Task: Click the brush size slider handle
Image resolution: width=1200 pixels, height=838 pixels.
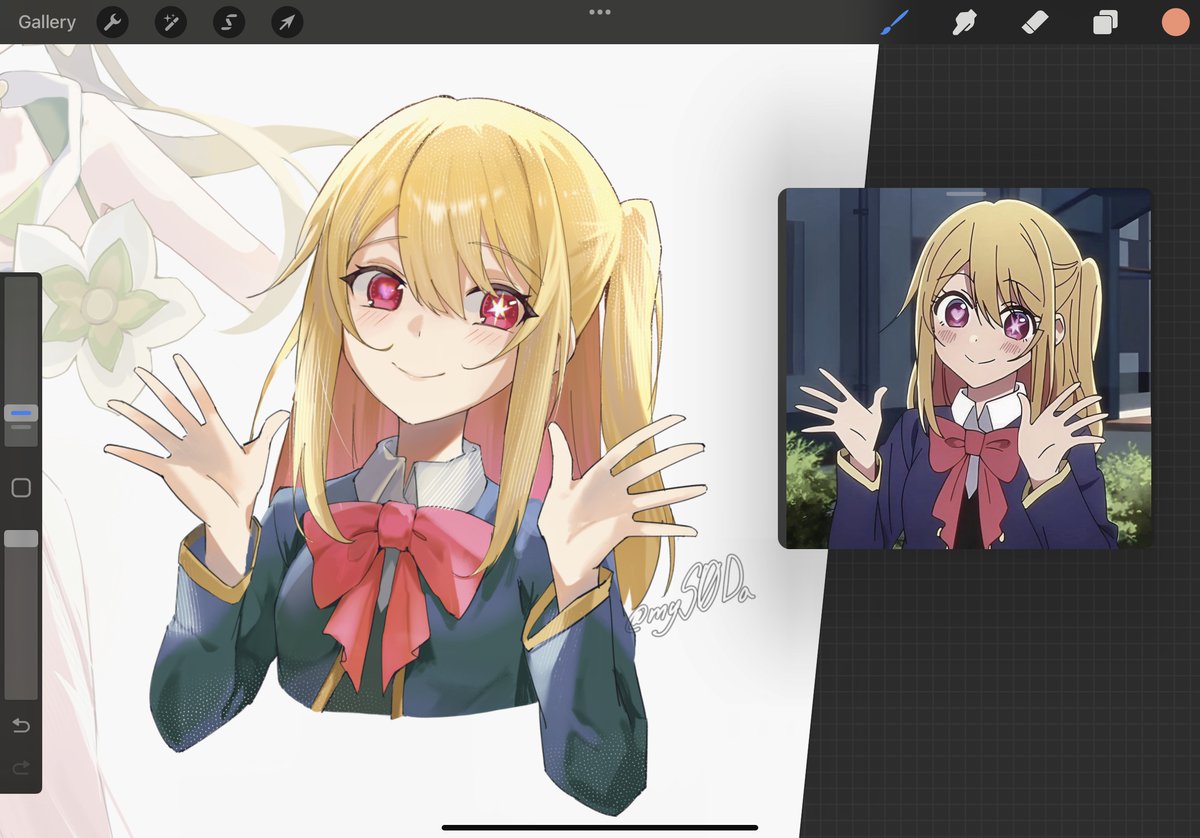Action: [21, 412]
